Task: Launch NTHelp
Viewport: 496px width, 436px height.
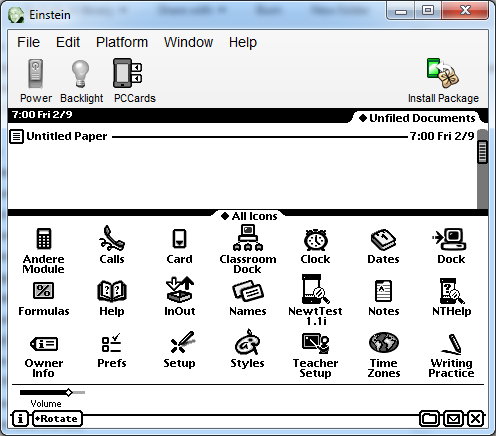Action: tap(451, 297)
